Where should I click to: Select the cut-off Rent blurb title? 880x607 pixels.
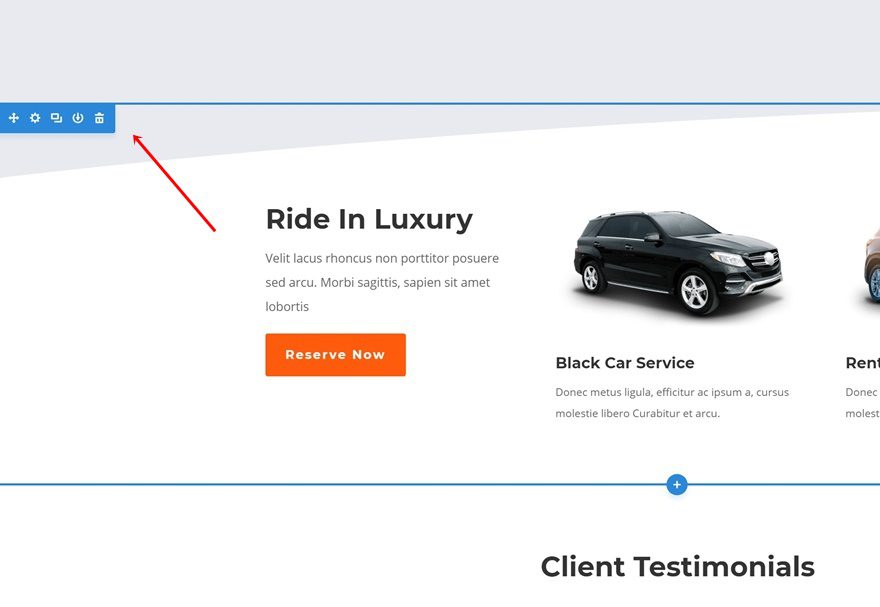863,363
